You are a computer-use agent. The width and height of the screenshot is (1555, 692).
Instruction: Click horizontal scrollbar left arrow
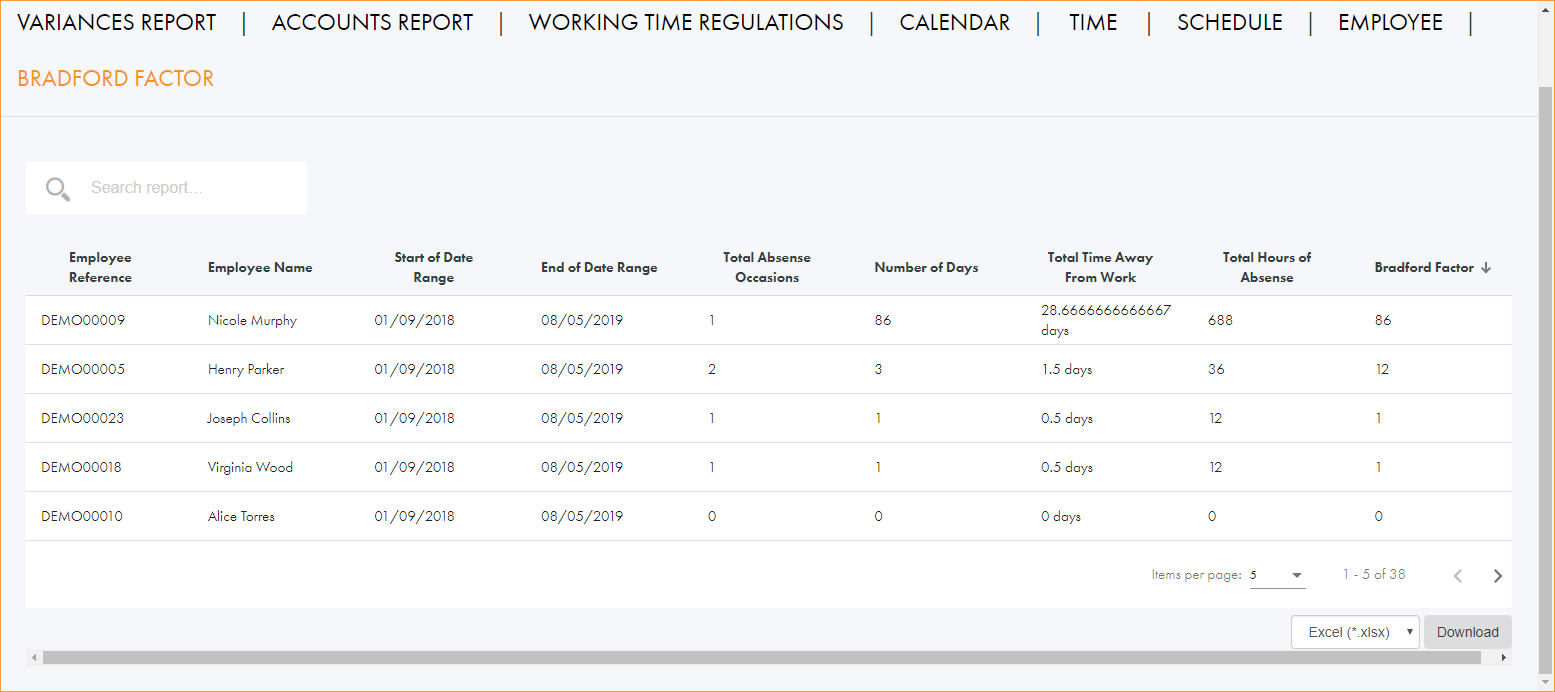point(33,658)
